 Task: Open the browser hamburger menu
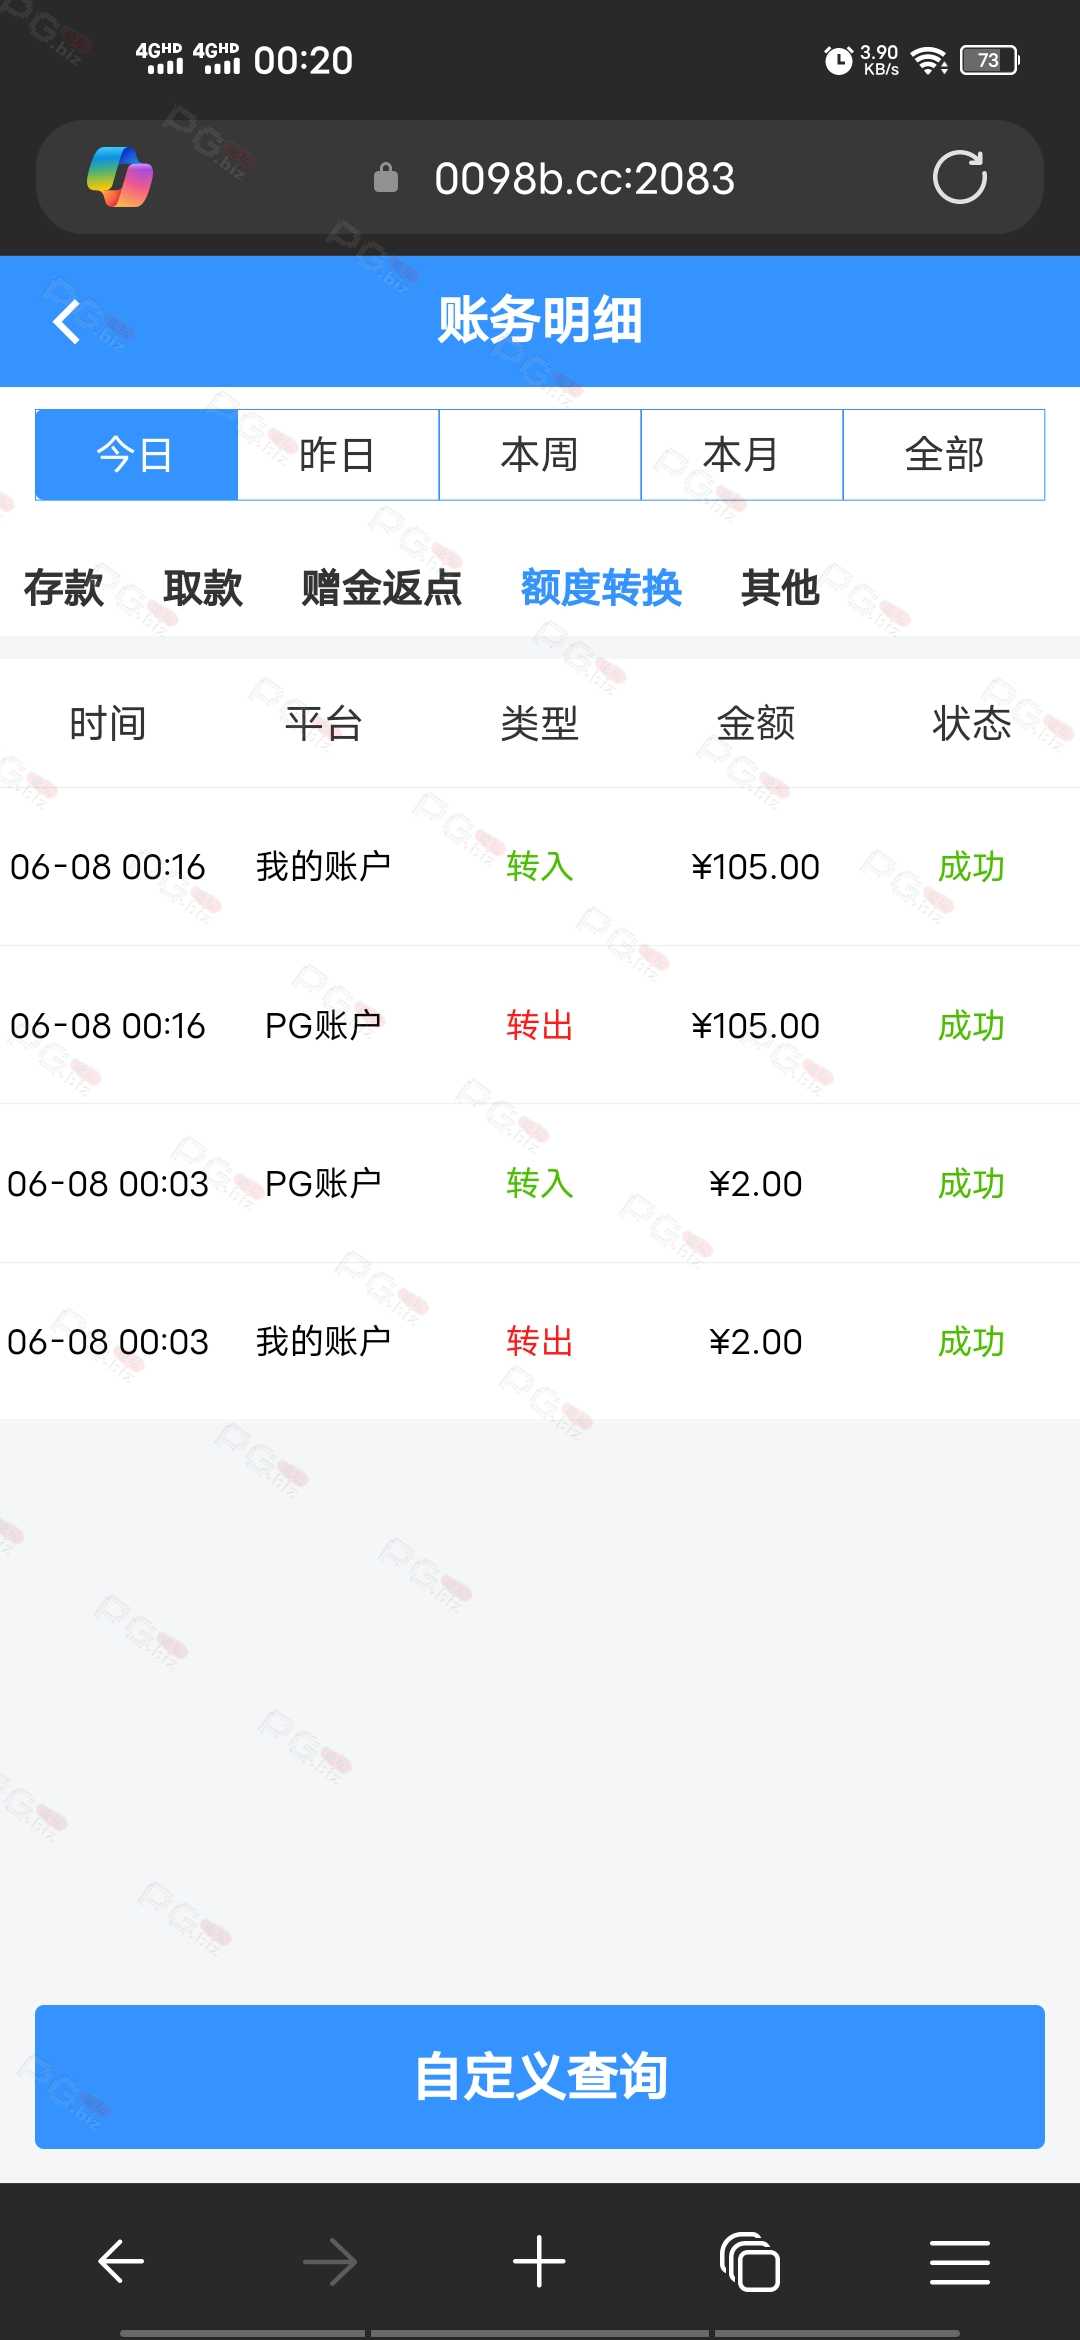click(x=959, y=2261)
